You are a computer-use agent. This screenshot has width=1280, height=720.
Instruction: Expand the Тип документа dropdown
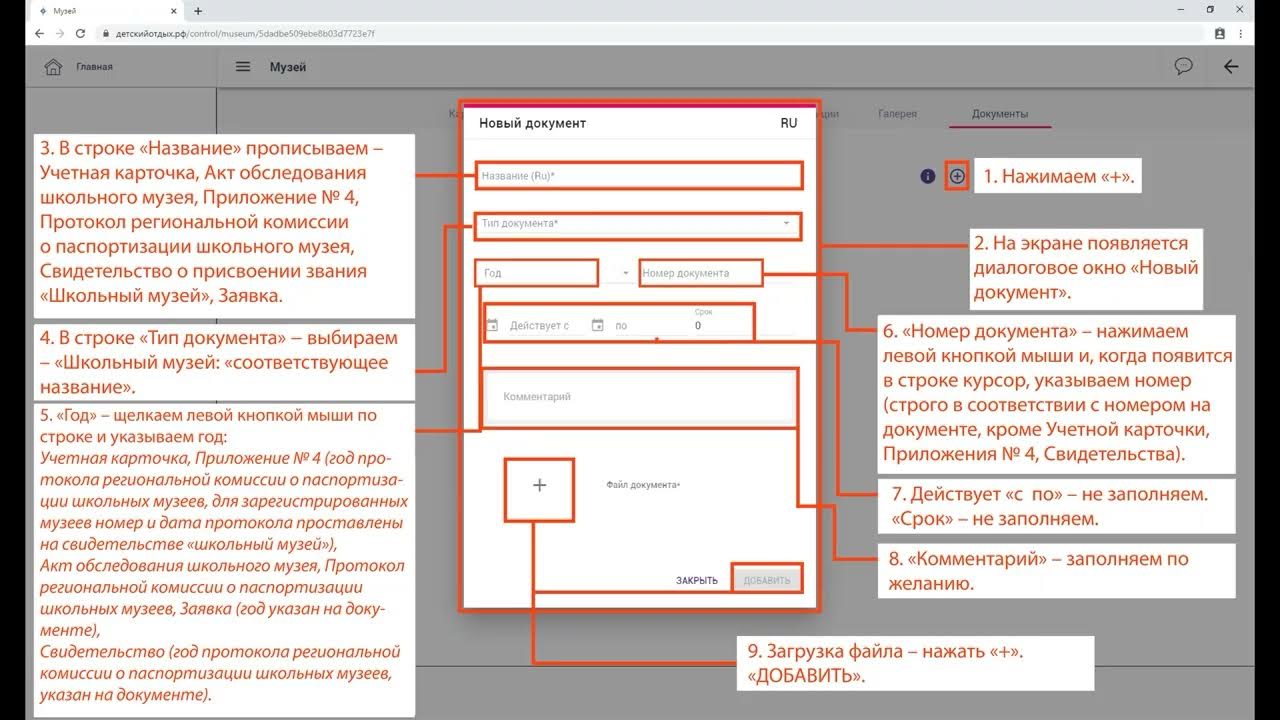click(786, 223)
